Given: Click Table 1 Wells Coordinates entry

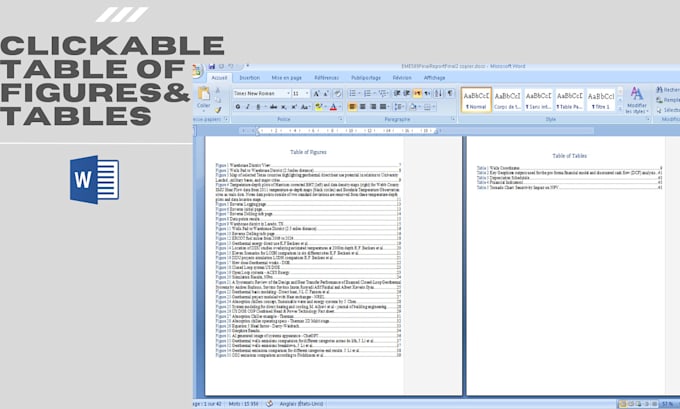Looking at the screenshot, I should coord(569,168).
